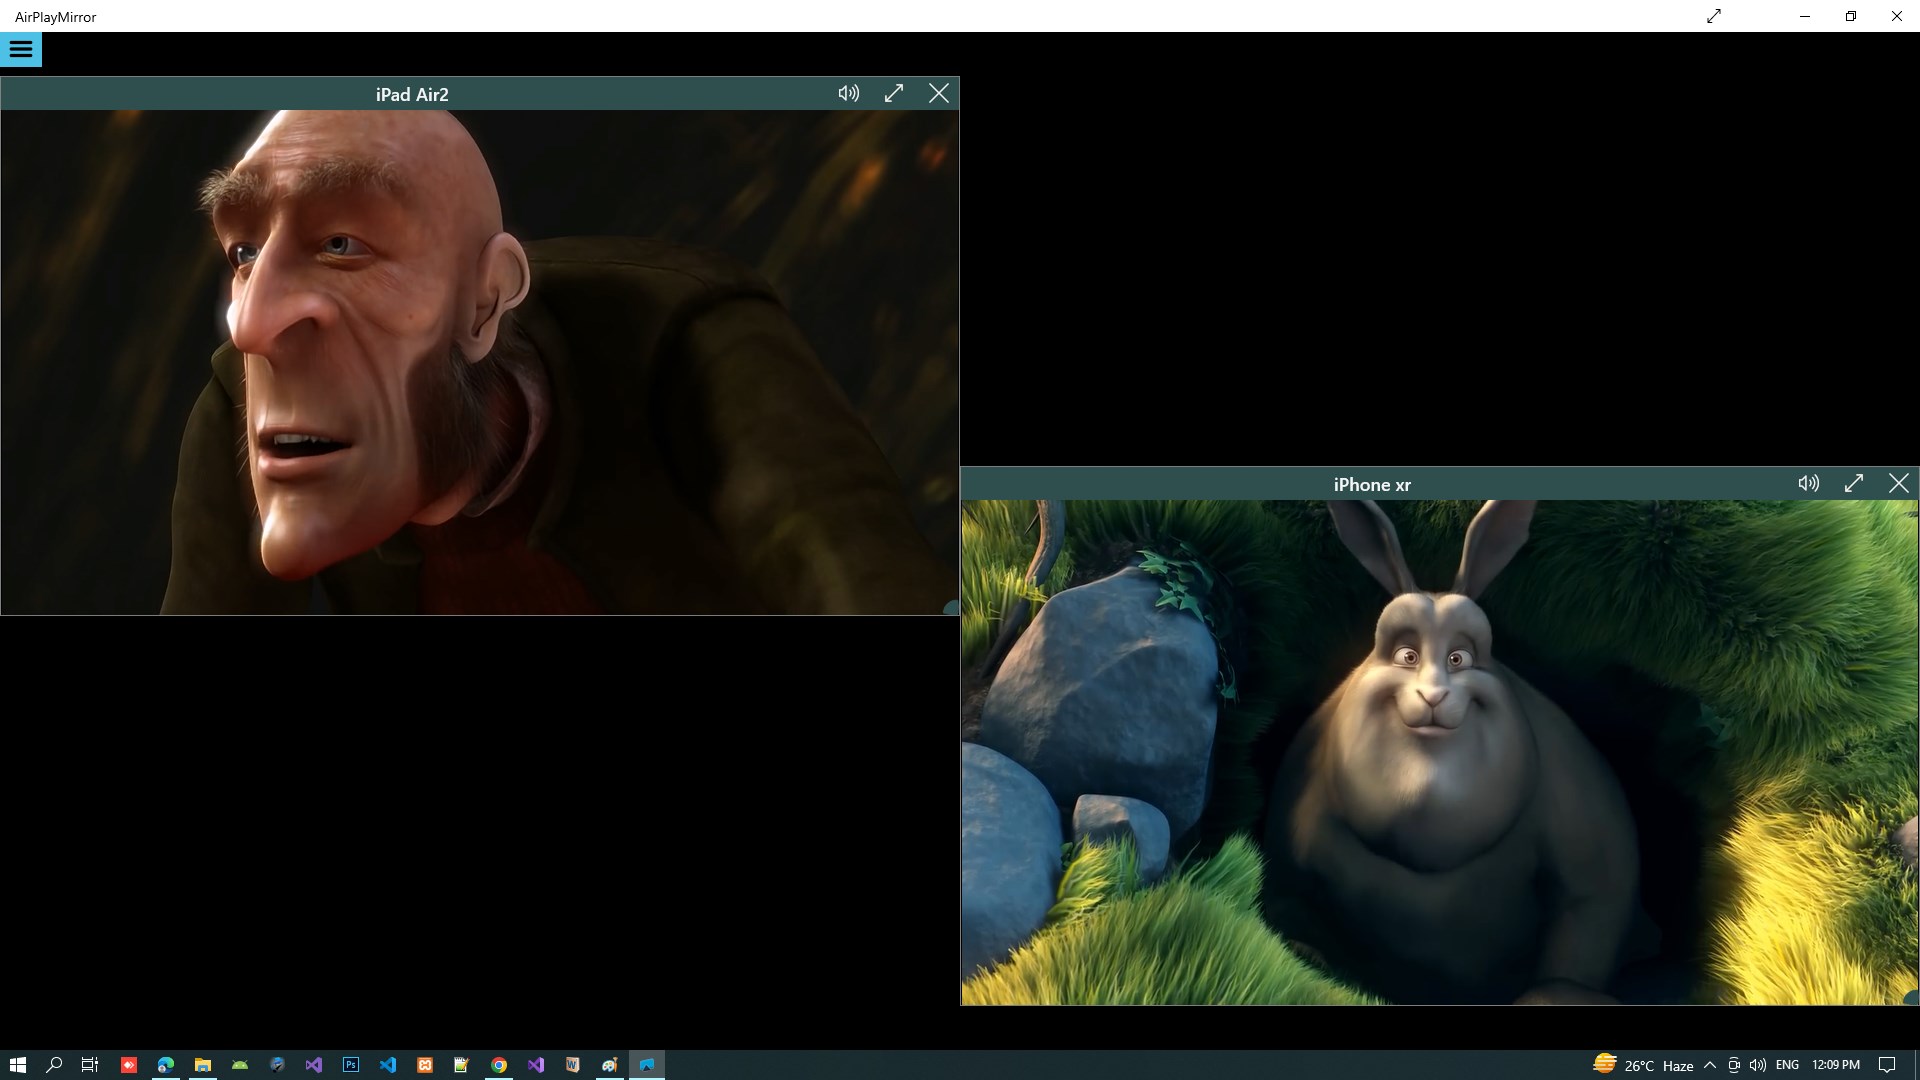Open the AirPlayMirror sidebar menu
Screen dimensions: 1920x1080
coord(20,49)
